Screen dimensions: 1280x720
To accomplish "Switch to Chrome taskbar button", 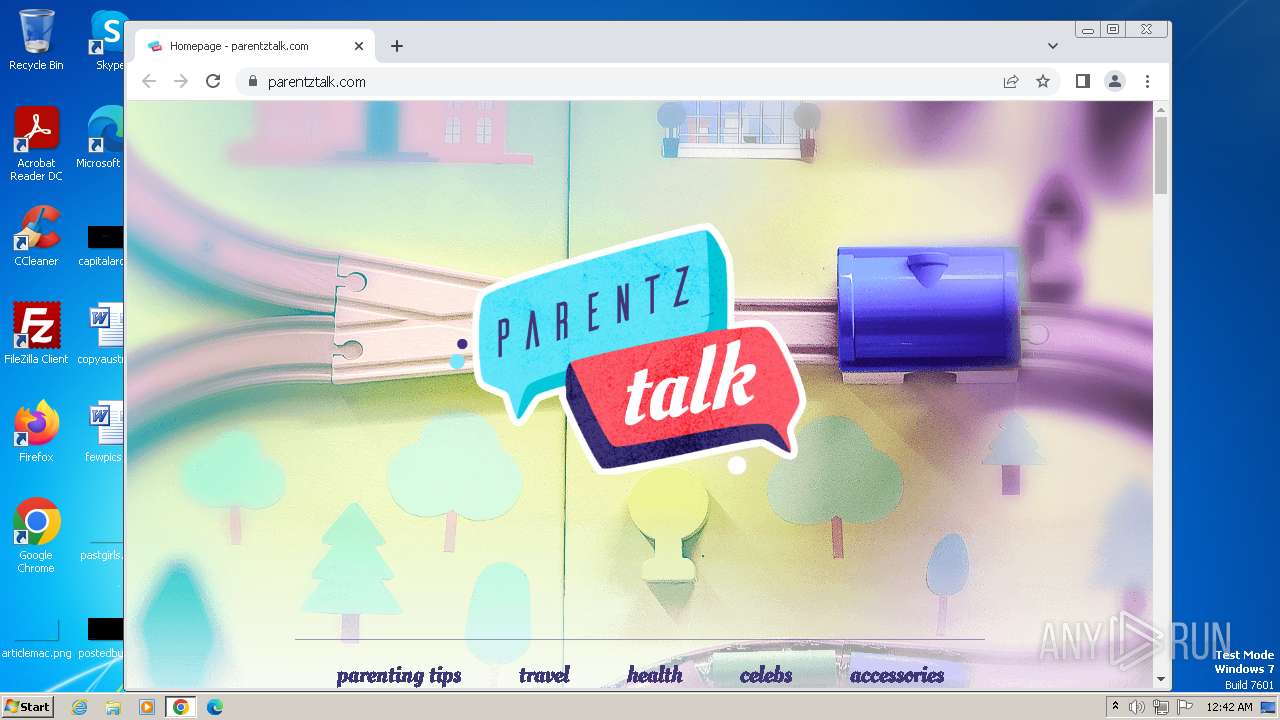I will [x=181, y=707].
